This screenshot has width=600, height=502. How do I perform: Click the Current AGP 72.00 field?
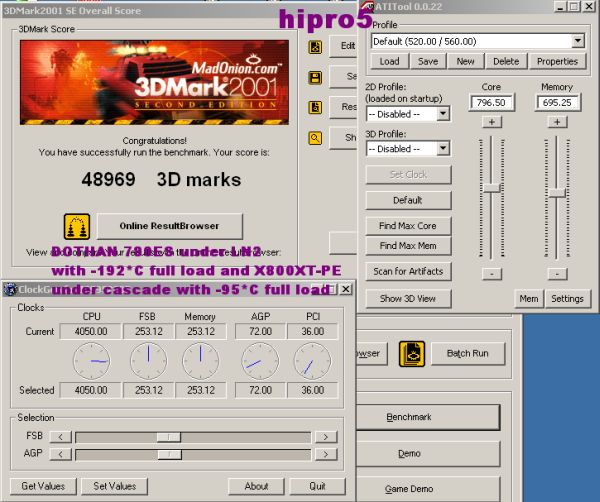pyautogui.click(x=261, y=331)
